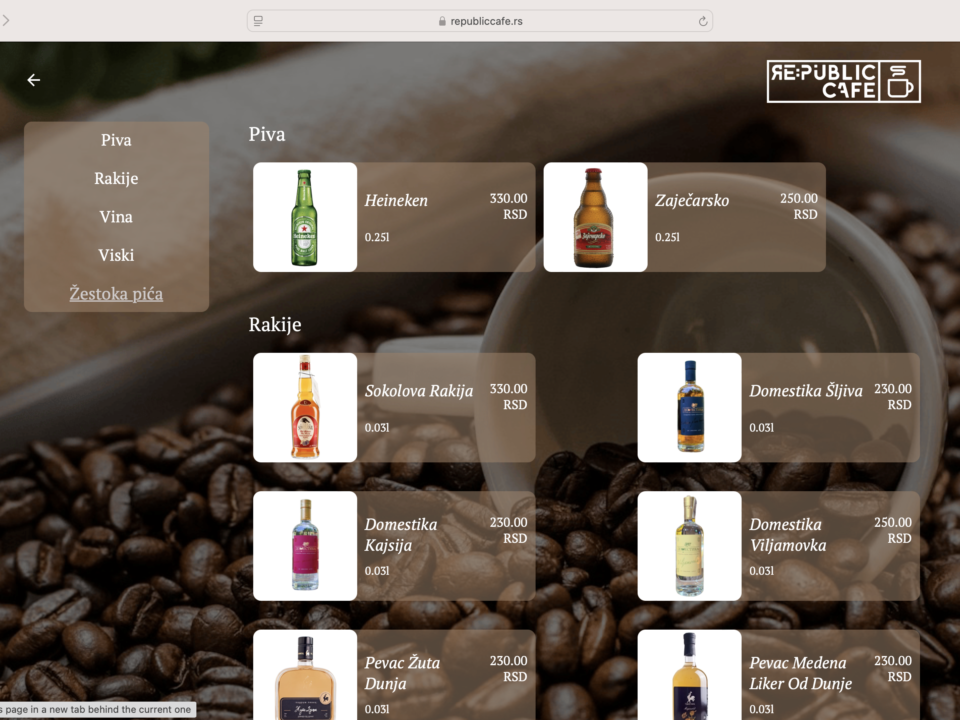Open the Žestoka pića link
Image resolution: width=960 pixels, height=720 pixels.
pyautogui.click(x=116, y=294)
